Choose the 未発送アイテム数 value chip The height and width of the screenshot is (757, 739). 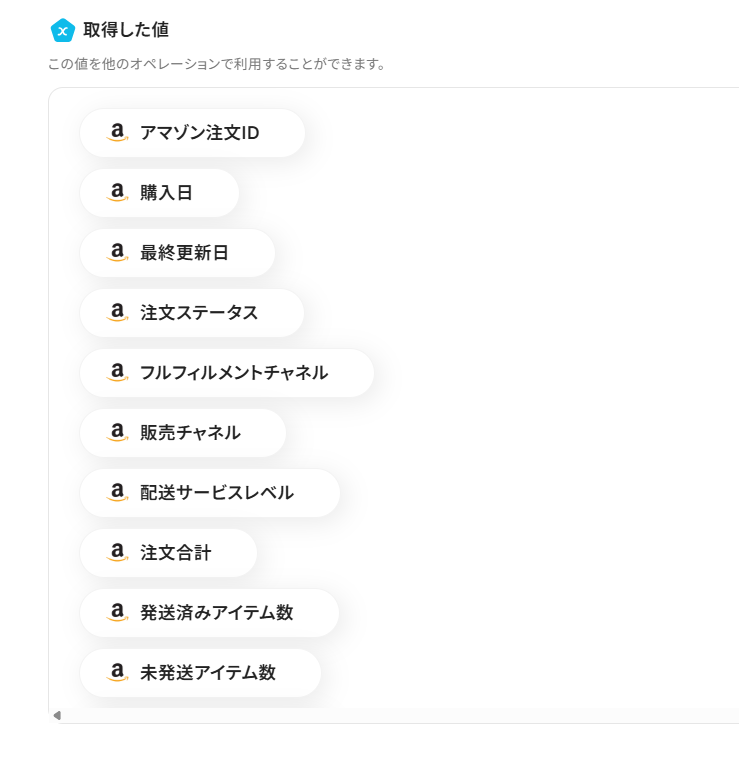pos(200,673)
